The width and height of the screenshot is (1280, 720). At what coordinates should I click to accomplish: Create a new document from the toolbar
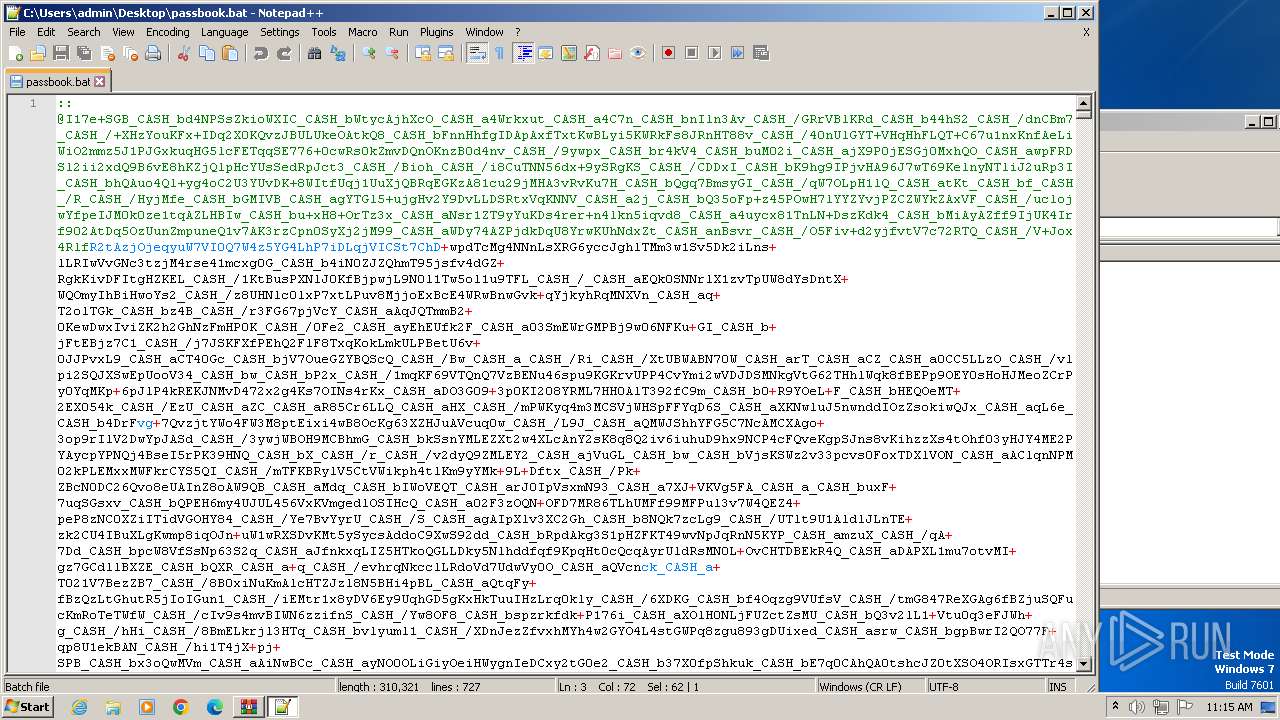pyautogui.click(x=16, y=53)
